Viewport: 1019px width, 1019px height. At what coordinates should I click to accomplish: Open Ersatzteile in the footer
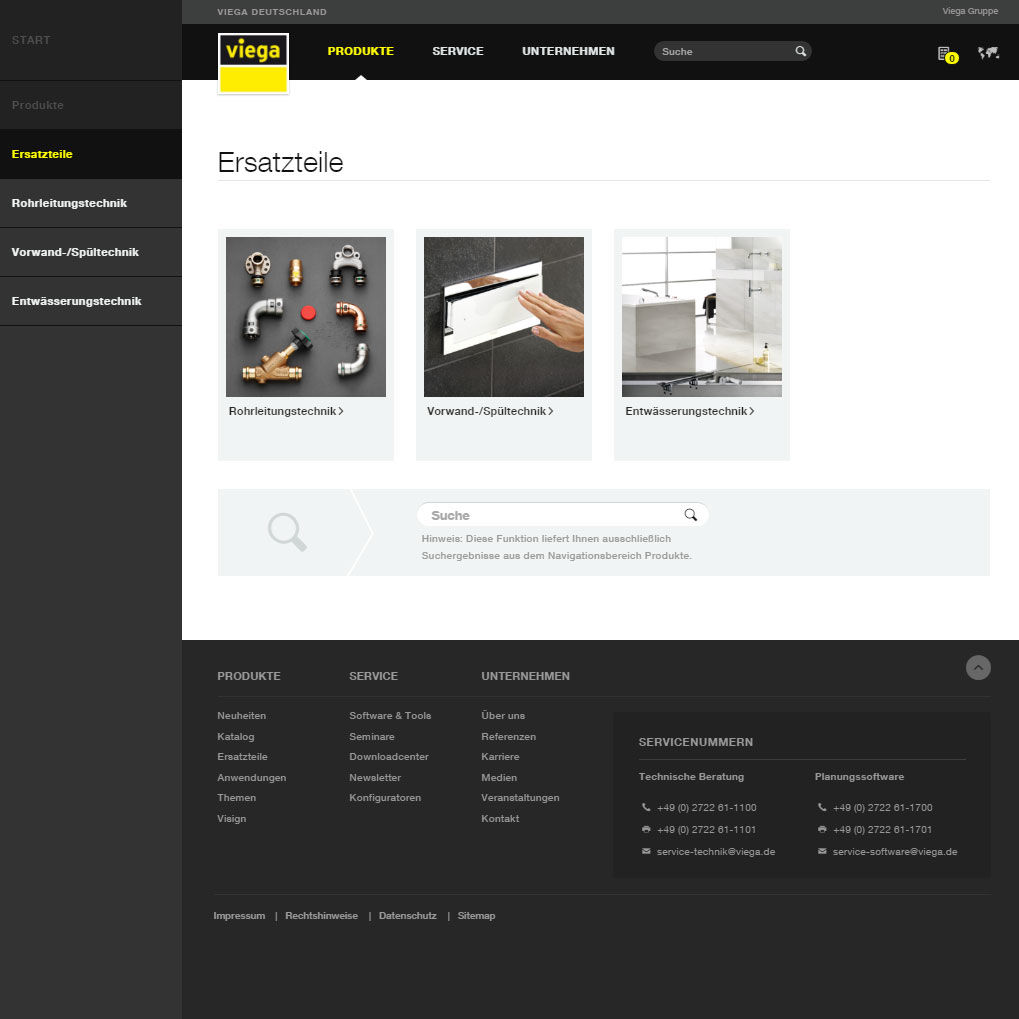pyautogui.click(x=242, y=756)
